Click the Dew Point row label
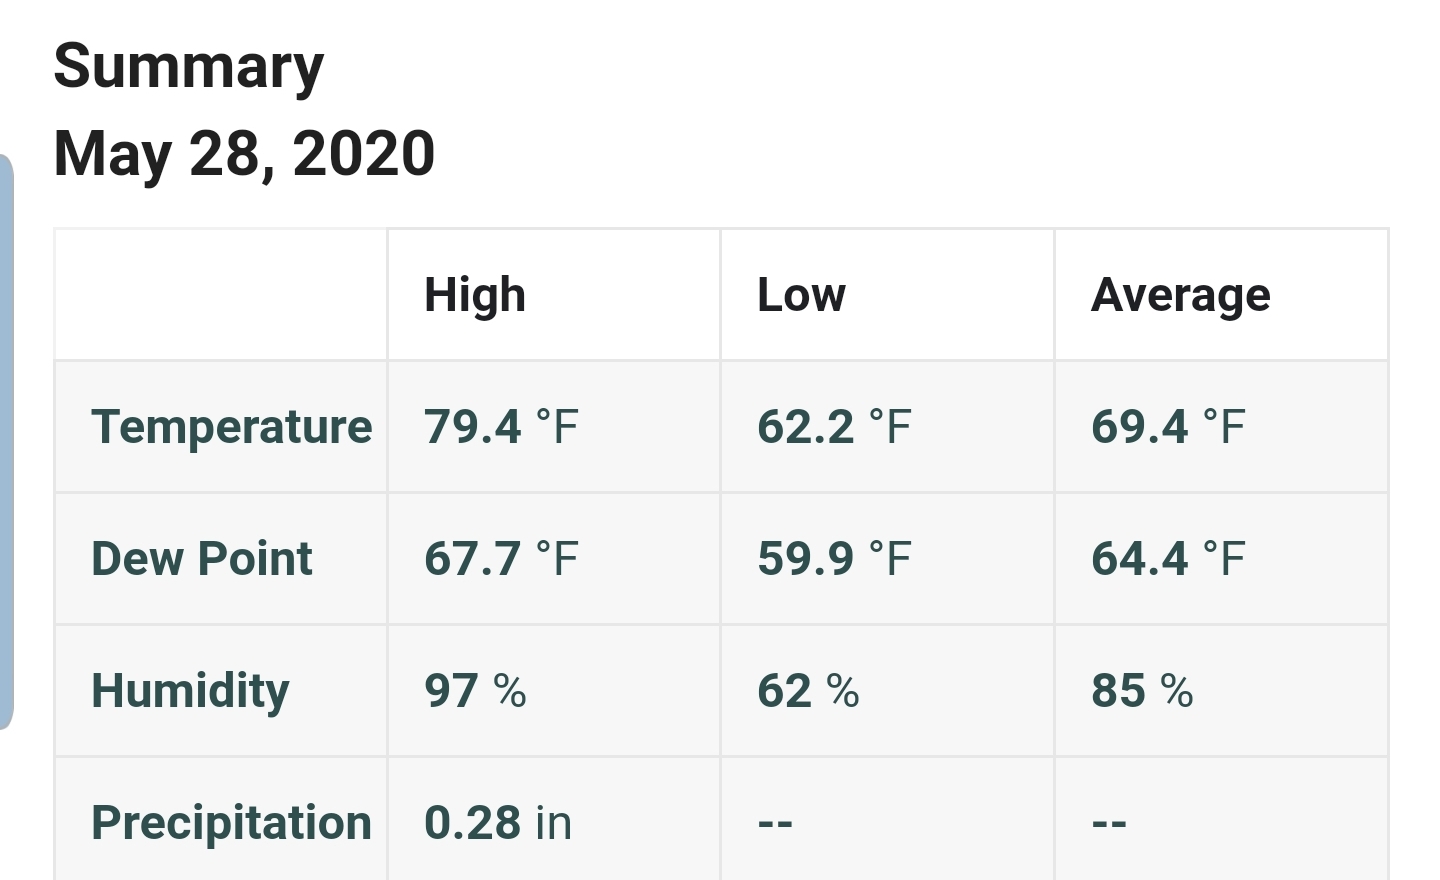The height and width of the screenshot is (880, 1440). [202, 559]
